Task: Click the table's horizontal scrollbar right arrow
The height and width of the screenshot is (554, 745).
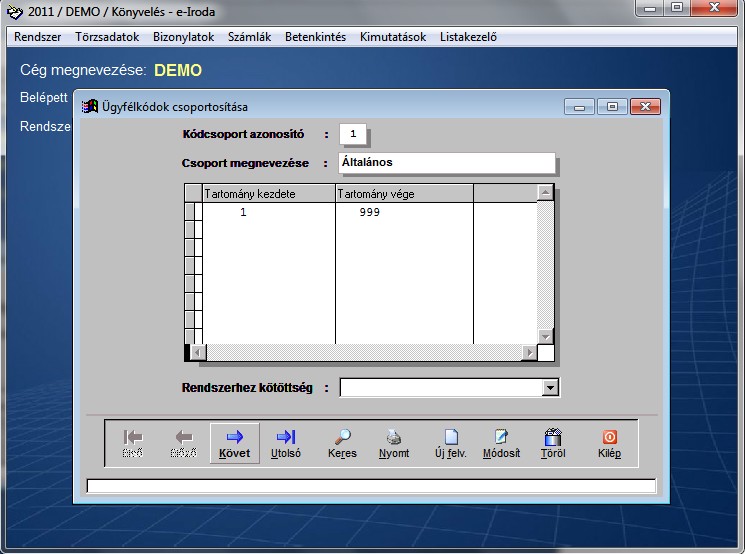Action: (x=528, y=353)
